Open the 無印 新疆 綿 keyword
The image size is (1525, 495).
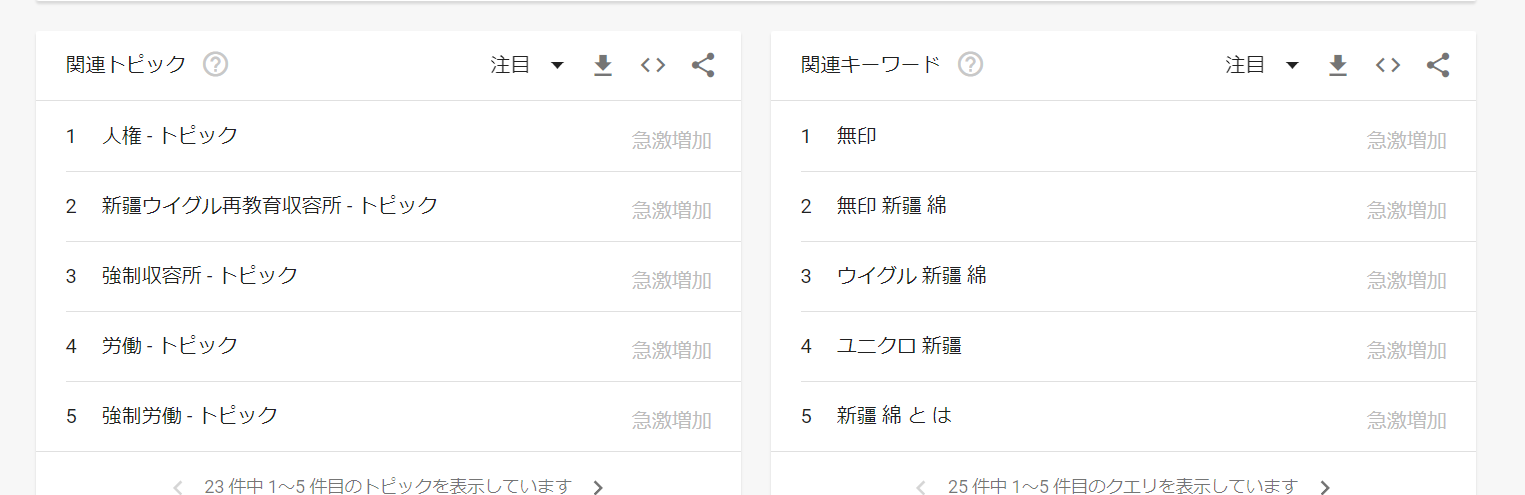[1123, 206]
